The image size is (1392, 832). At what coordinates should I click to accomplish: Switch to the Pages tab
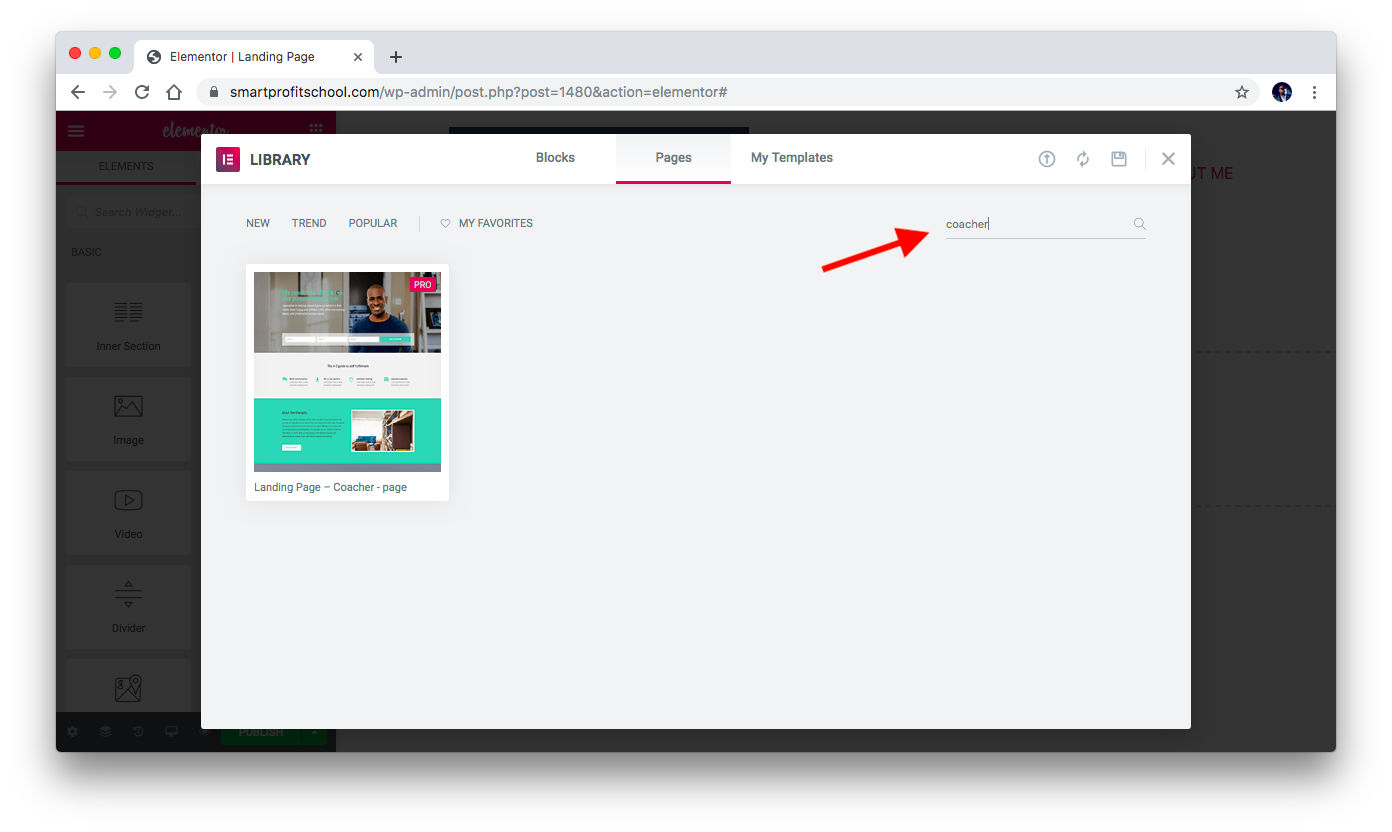click(673, 158)
